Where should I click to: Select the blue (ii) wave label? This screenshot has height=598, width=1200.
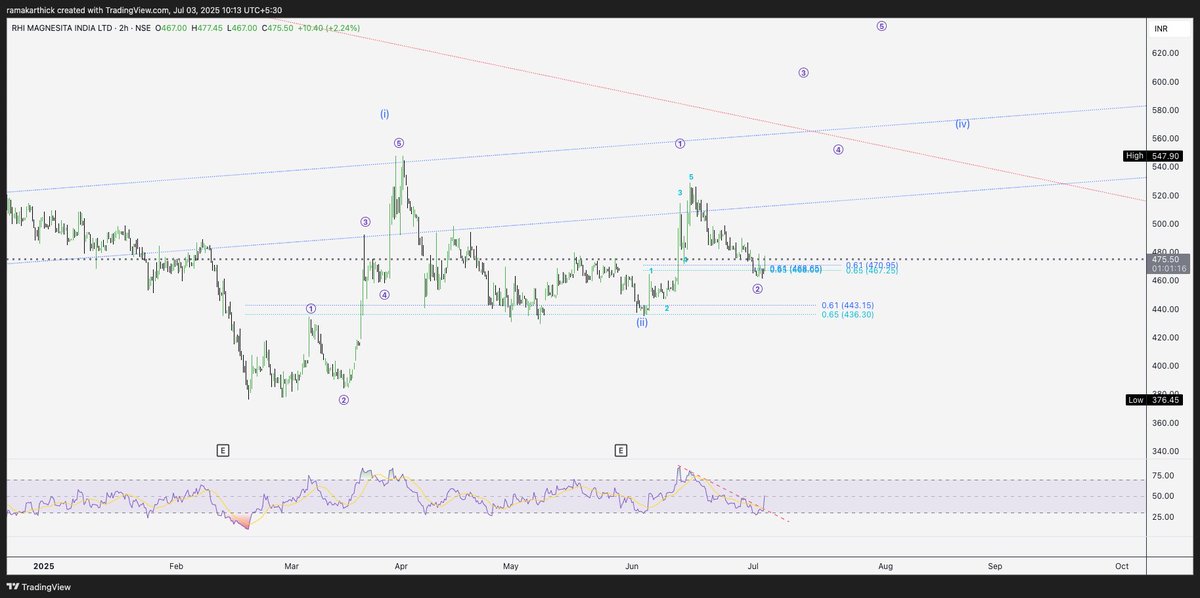(642, 322)
